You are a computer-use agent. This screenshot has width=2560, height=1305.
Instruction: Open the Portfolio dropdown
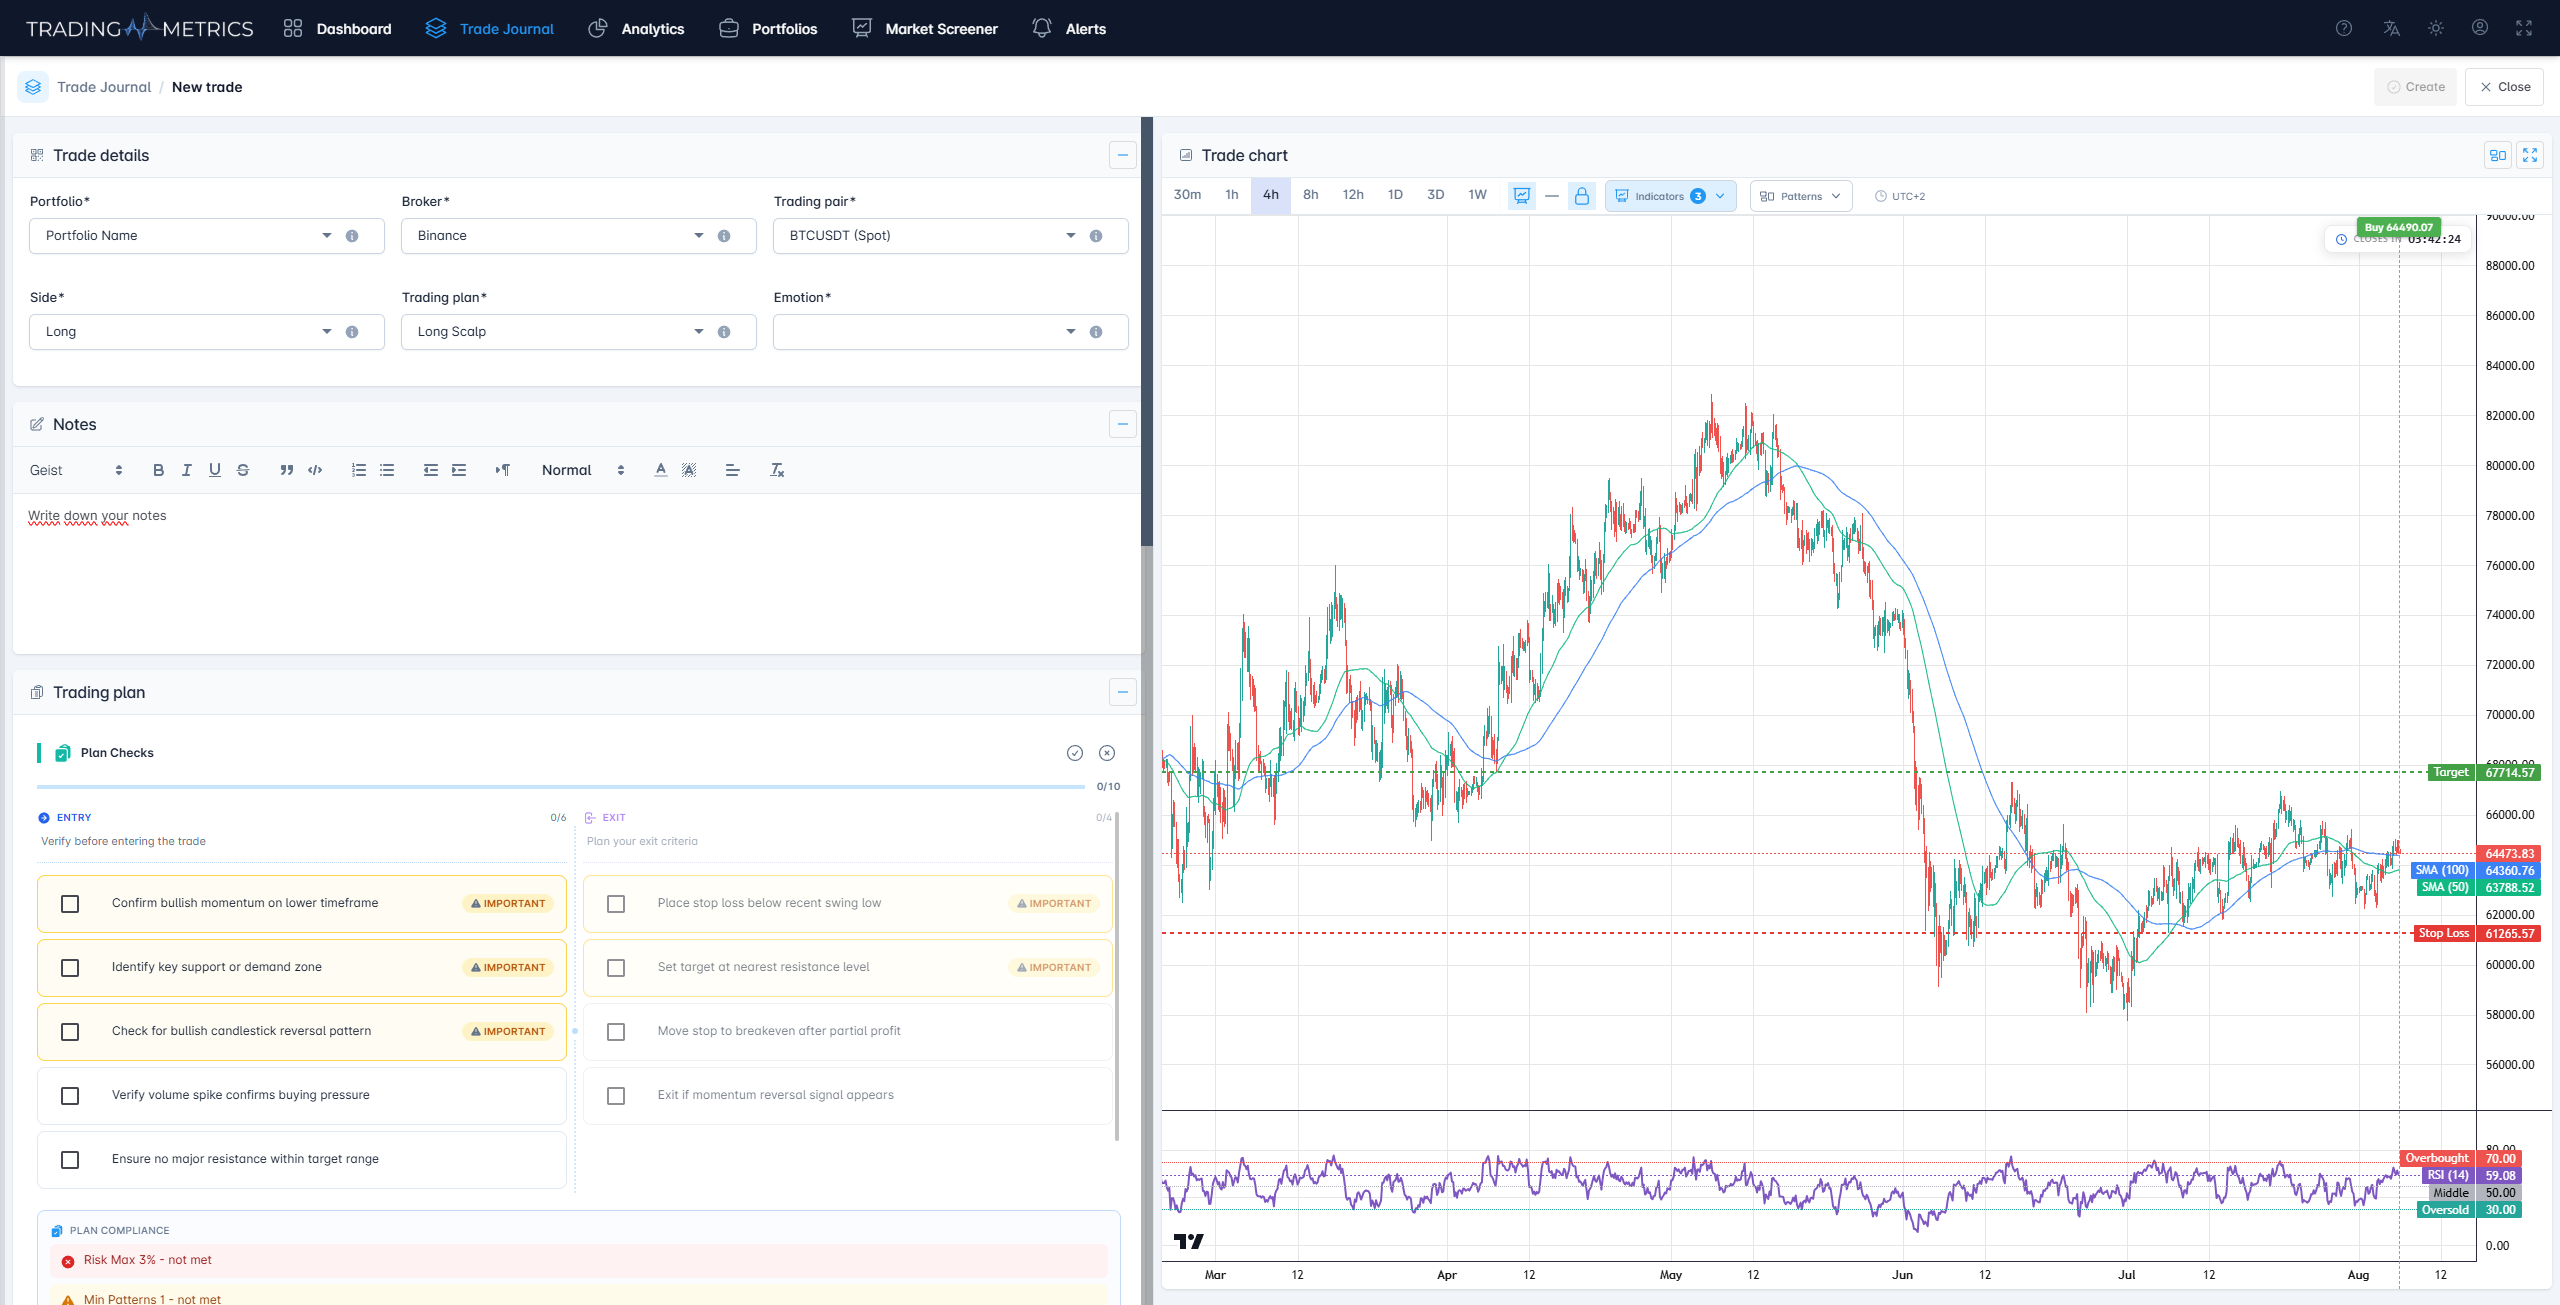tap(207, 236)
